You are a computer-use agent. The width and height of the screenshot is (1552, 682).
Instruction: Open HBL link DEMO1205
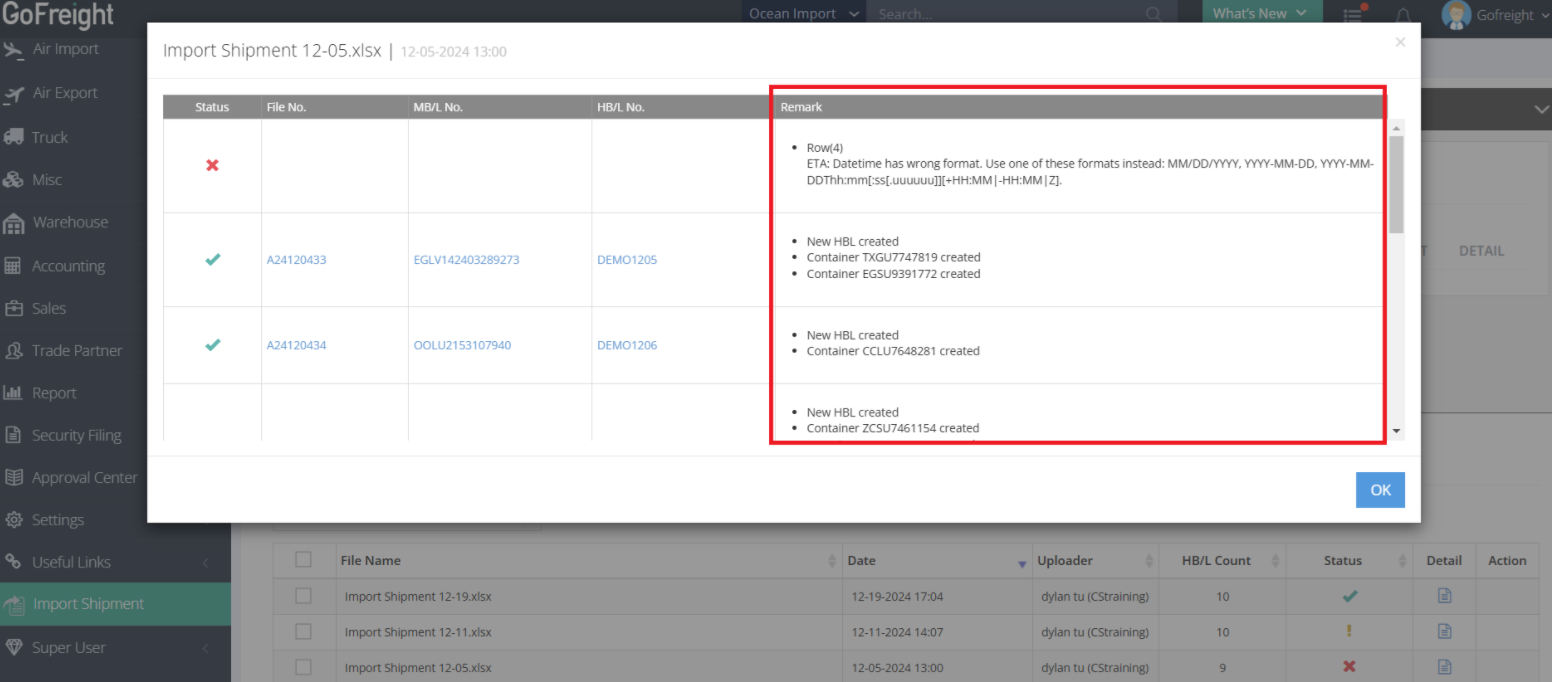coord(626,259)
